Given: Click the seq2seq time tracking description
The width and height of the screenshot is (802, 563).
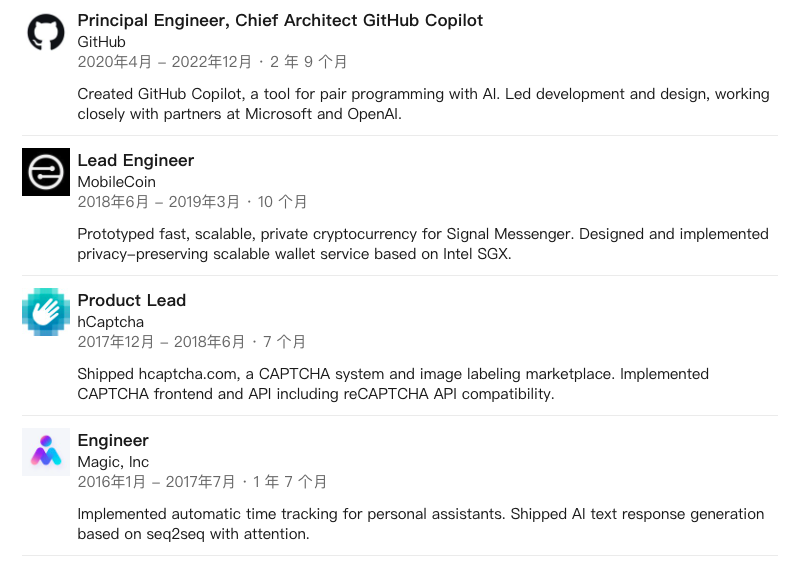Looking at the screenshot, I should pyautogui.click(x=420, y=524).
